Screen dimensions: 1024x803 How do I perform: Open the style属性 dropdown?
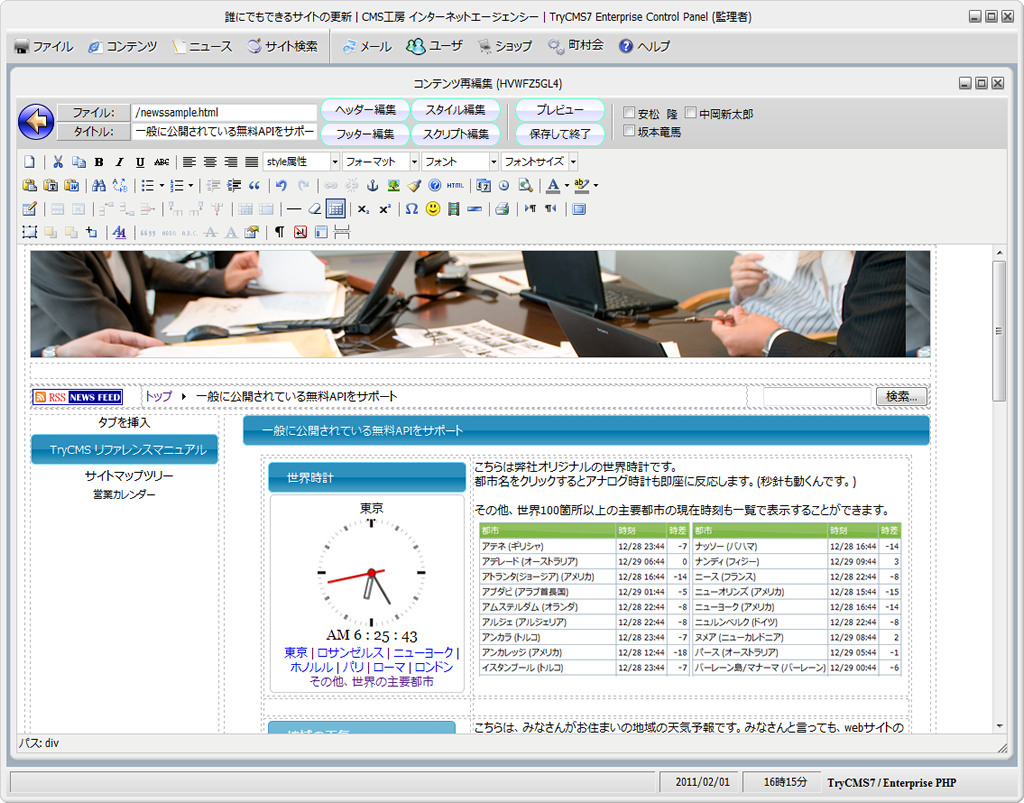point(301,162)
